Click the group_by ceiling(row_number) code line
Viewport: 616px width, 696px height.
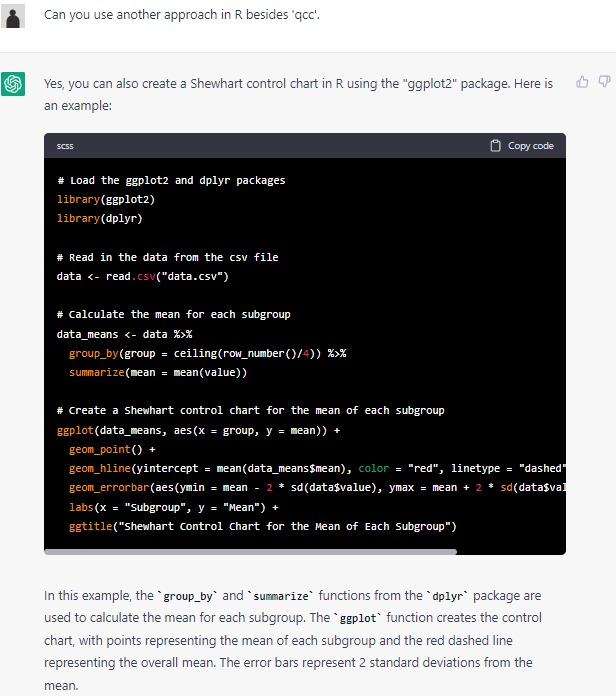pyautogui.click(x=207, y=353)
